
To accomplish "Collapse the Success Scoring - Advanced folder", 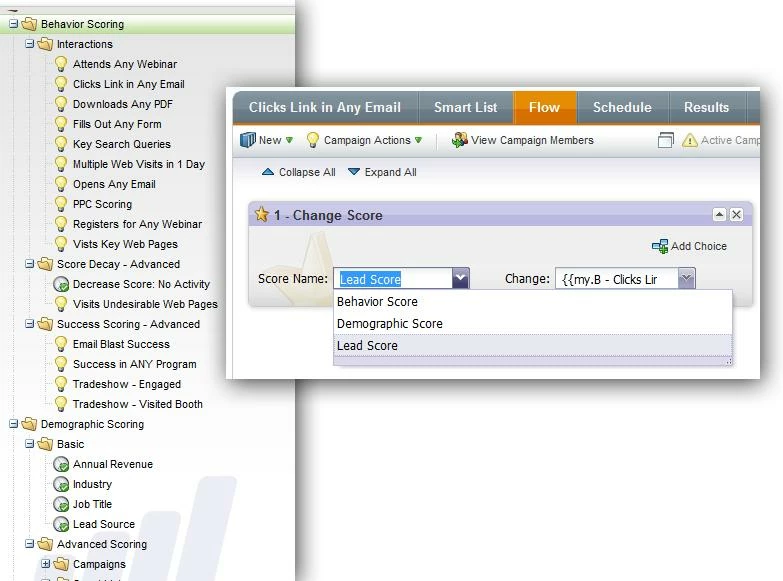I will pos(29,324).
